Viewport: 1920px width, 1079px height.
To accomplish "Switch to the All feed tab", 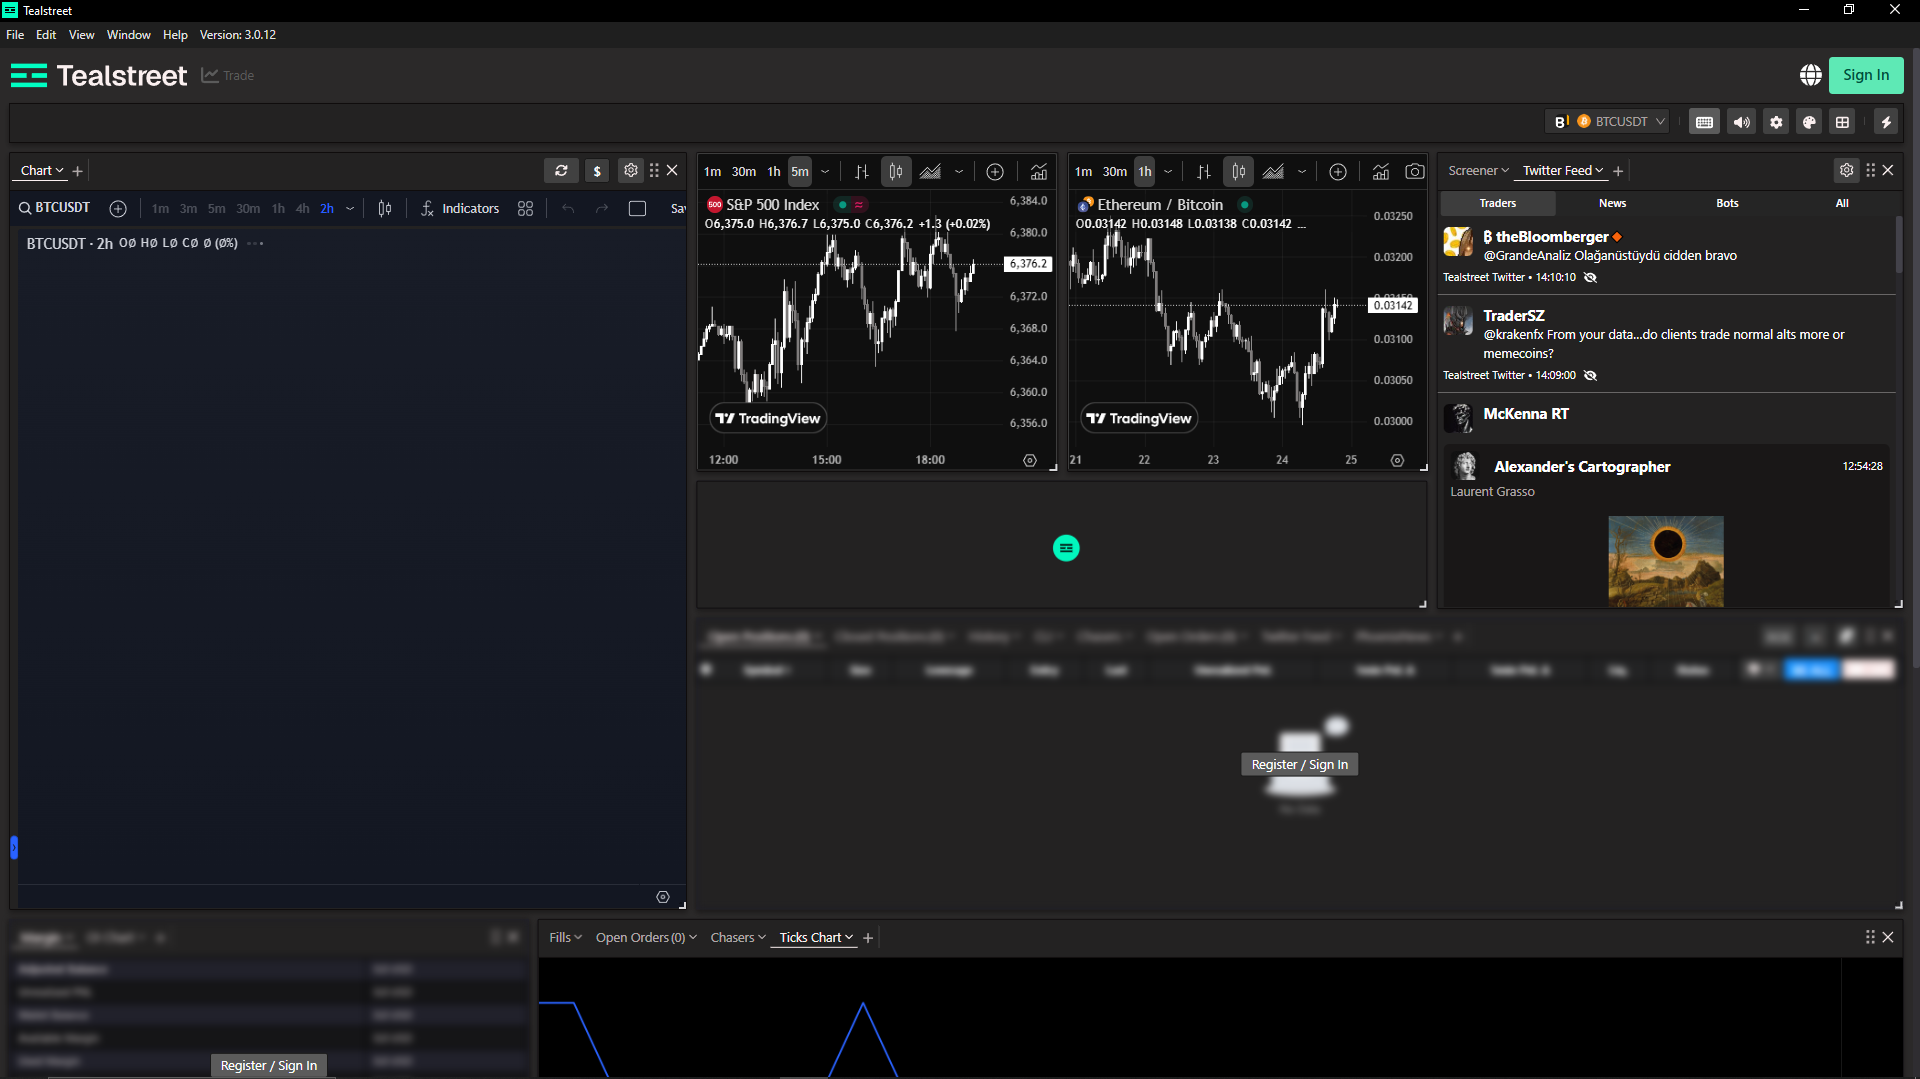I will (x=1842, y=203).
